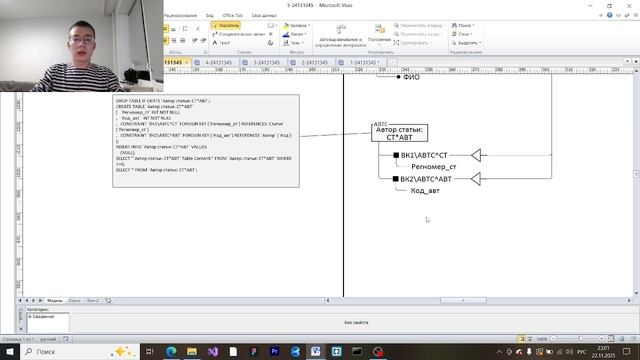640x360 pixels.
Task: Go to first page navigation arrow
Action: coord(20,301)
